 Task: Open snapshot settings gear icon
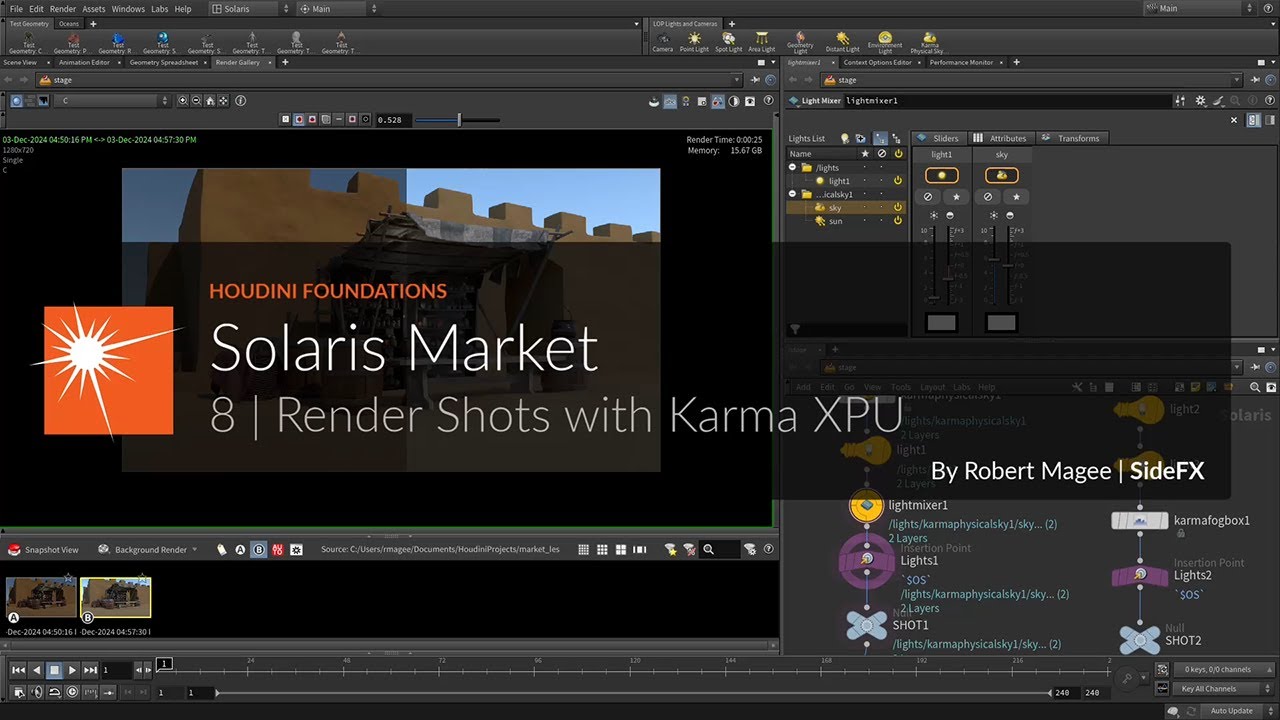[x=296, y=549]
